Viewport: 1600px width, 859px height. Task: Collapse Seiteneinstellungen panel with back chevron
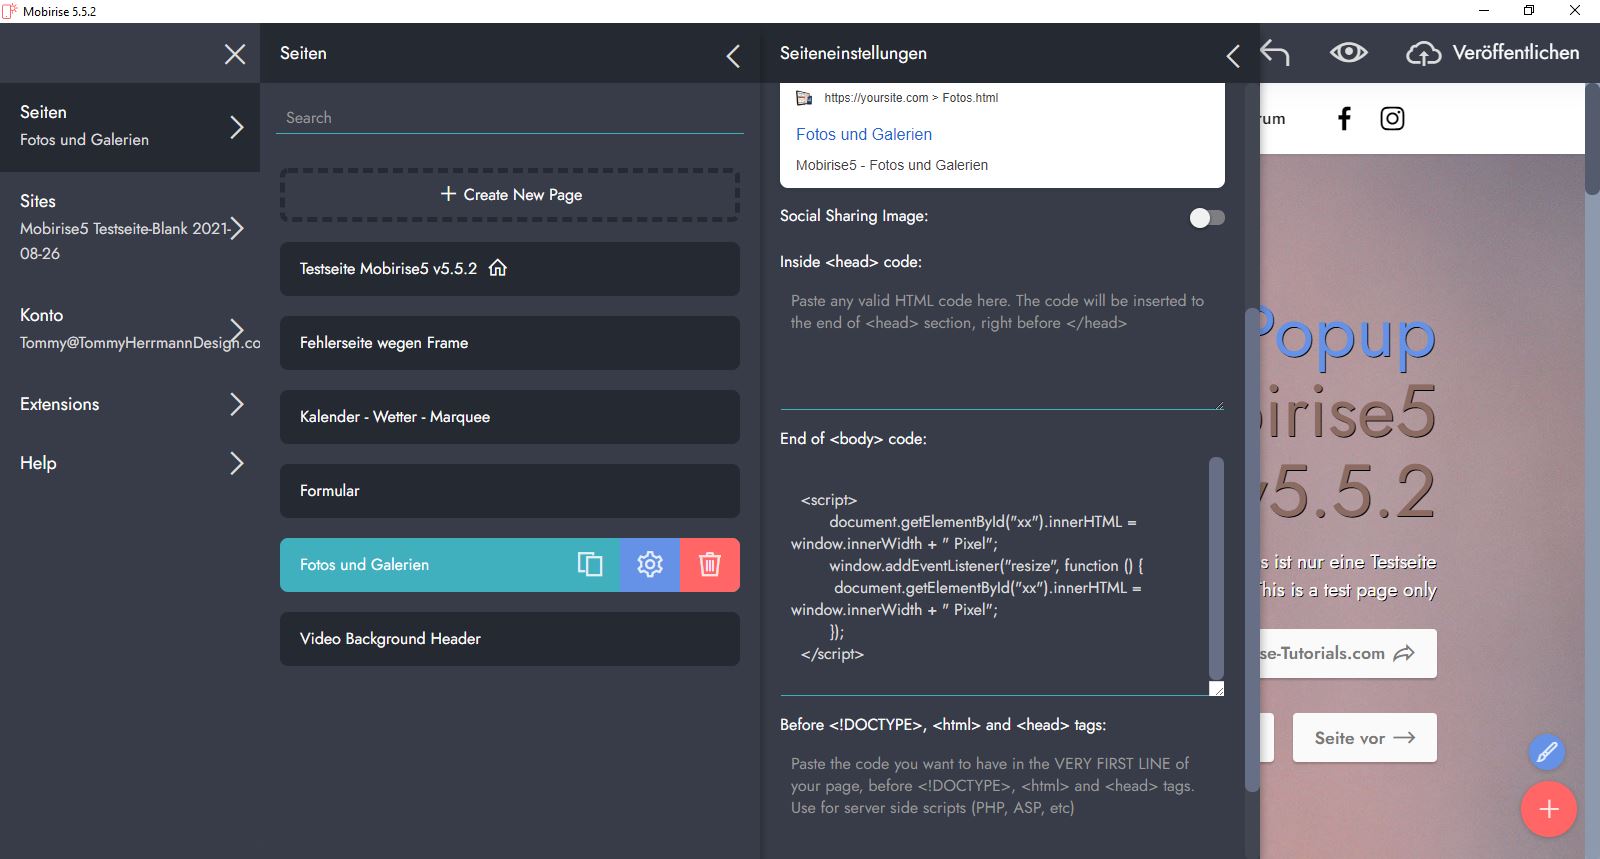(1233, 56)
